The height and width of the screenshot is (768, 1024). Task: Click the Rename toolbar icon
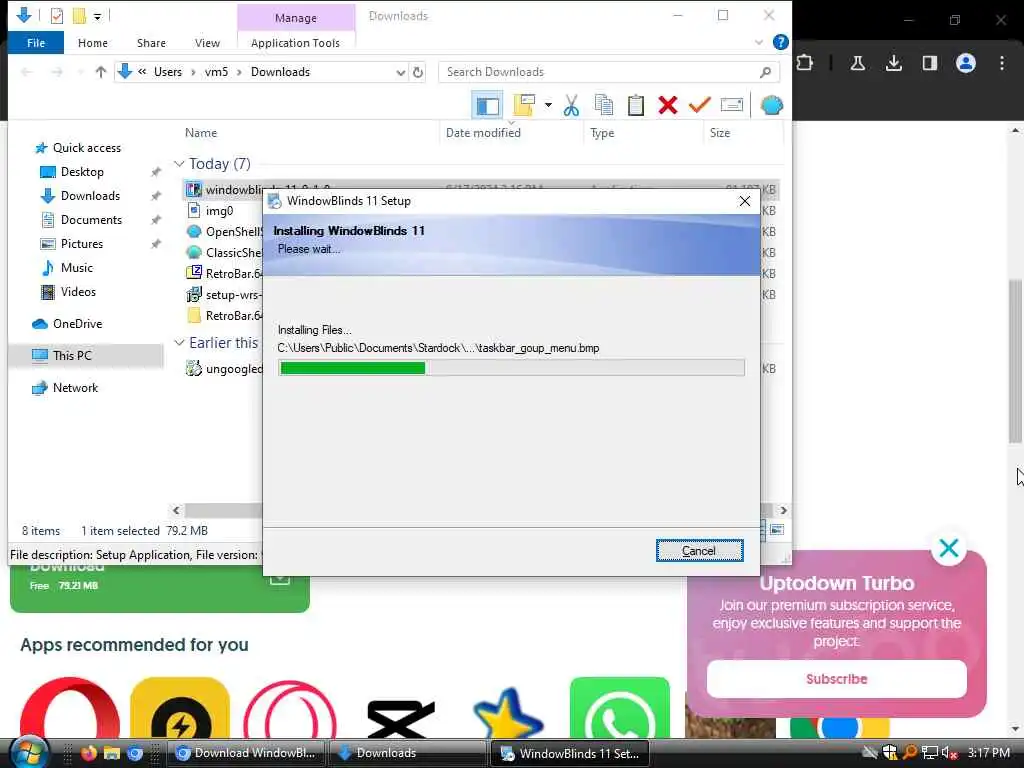[731, 105]
